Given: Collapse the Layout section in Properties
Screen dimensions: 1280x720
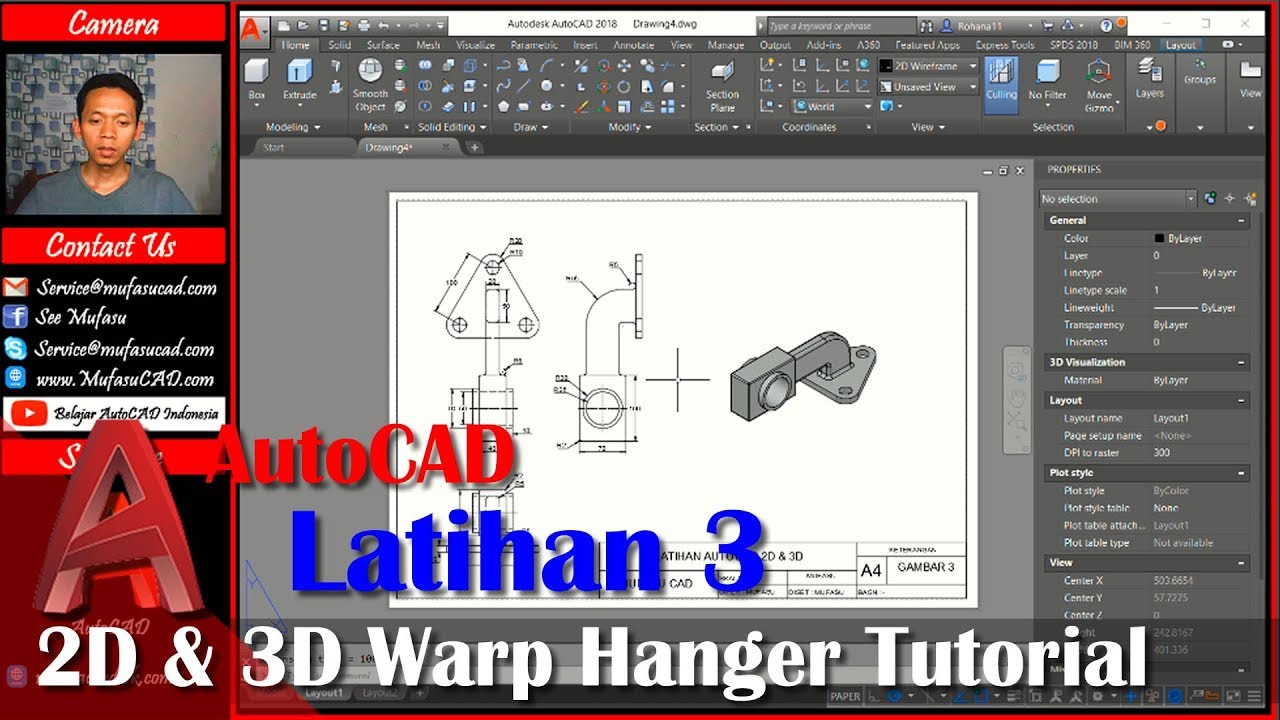Looking at the screenshot, I should (x=1241, y=400).
